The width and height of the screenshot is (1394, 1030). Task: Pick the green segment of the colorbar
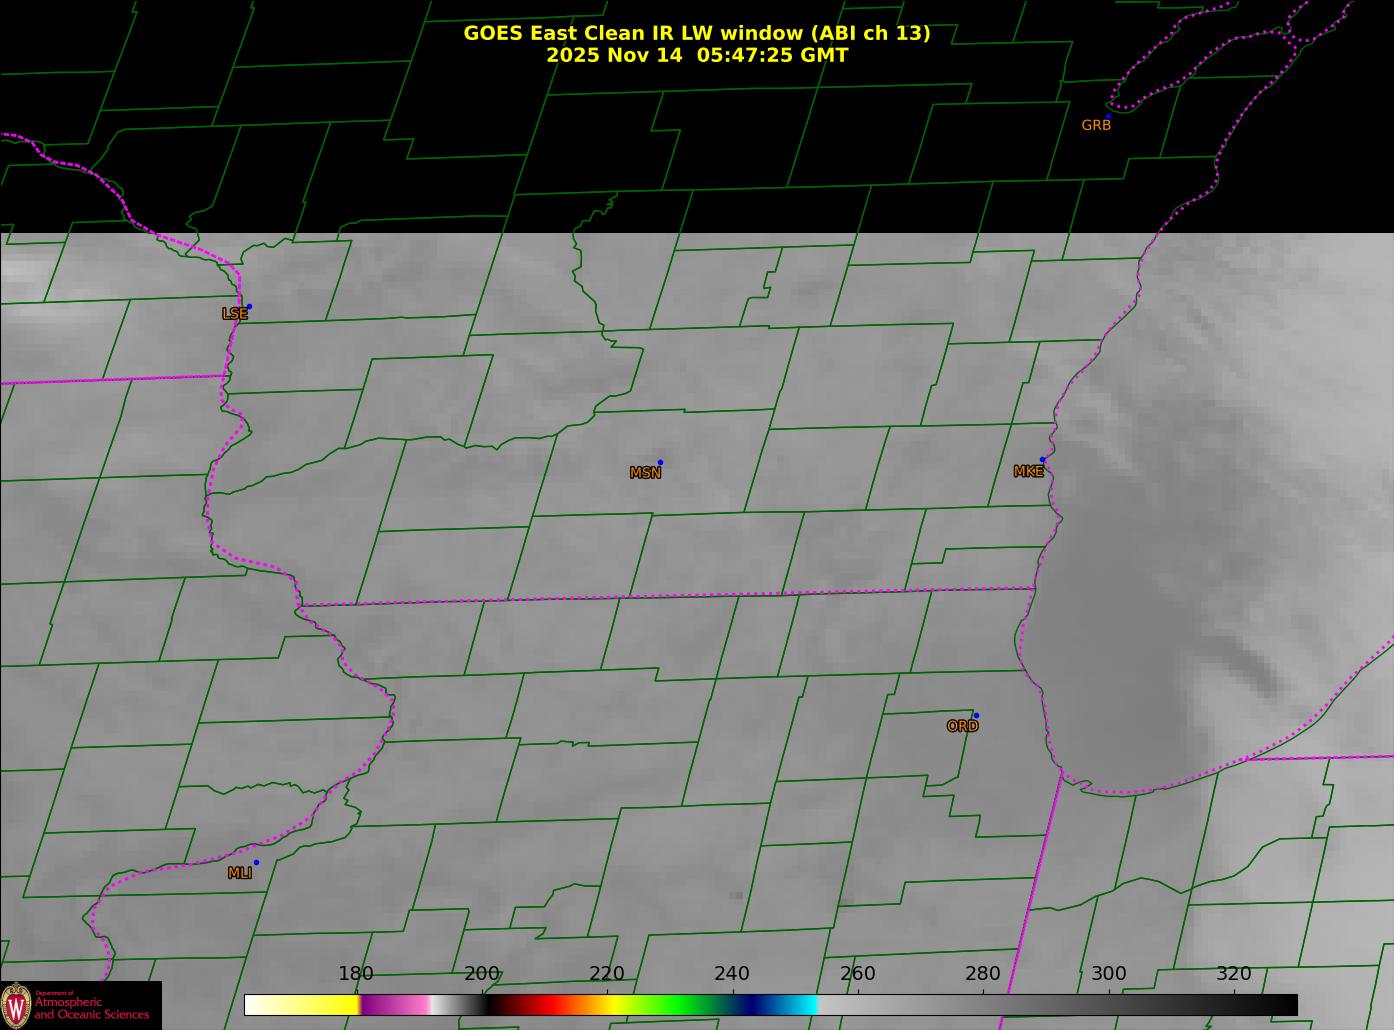click(x=680, y=1005)
